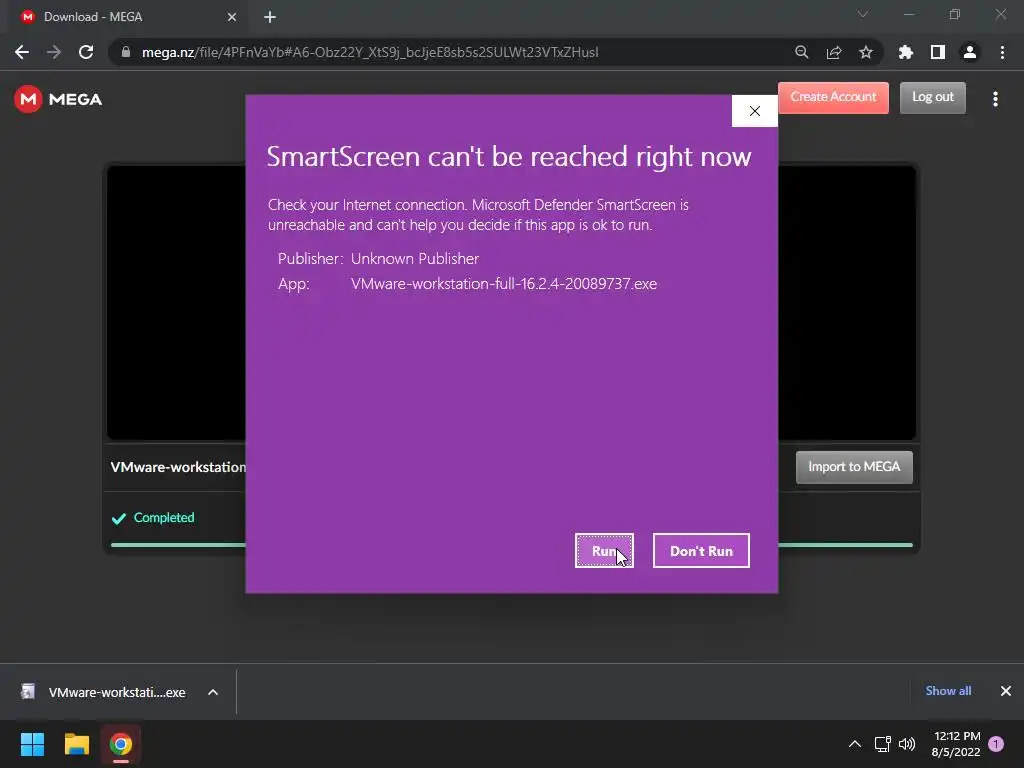
Task: Close the Download - MEGA tab
Action: point(232,17)
